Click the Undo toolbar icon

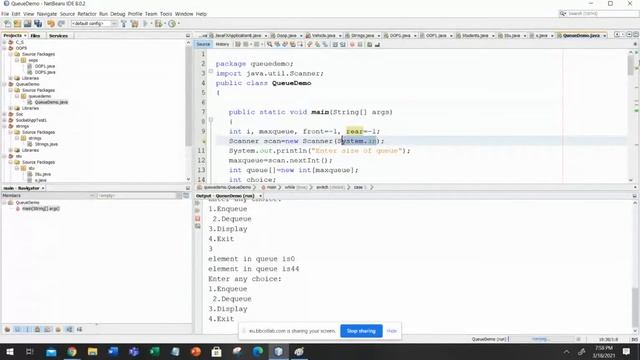click(x=51, y=24)
